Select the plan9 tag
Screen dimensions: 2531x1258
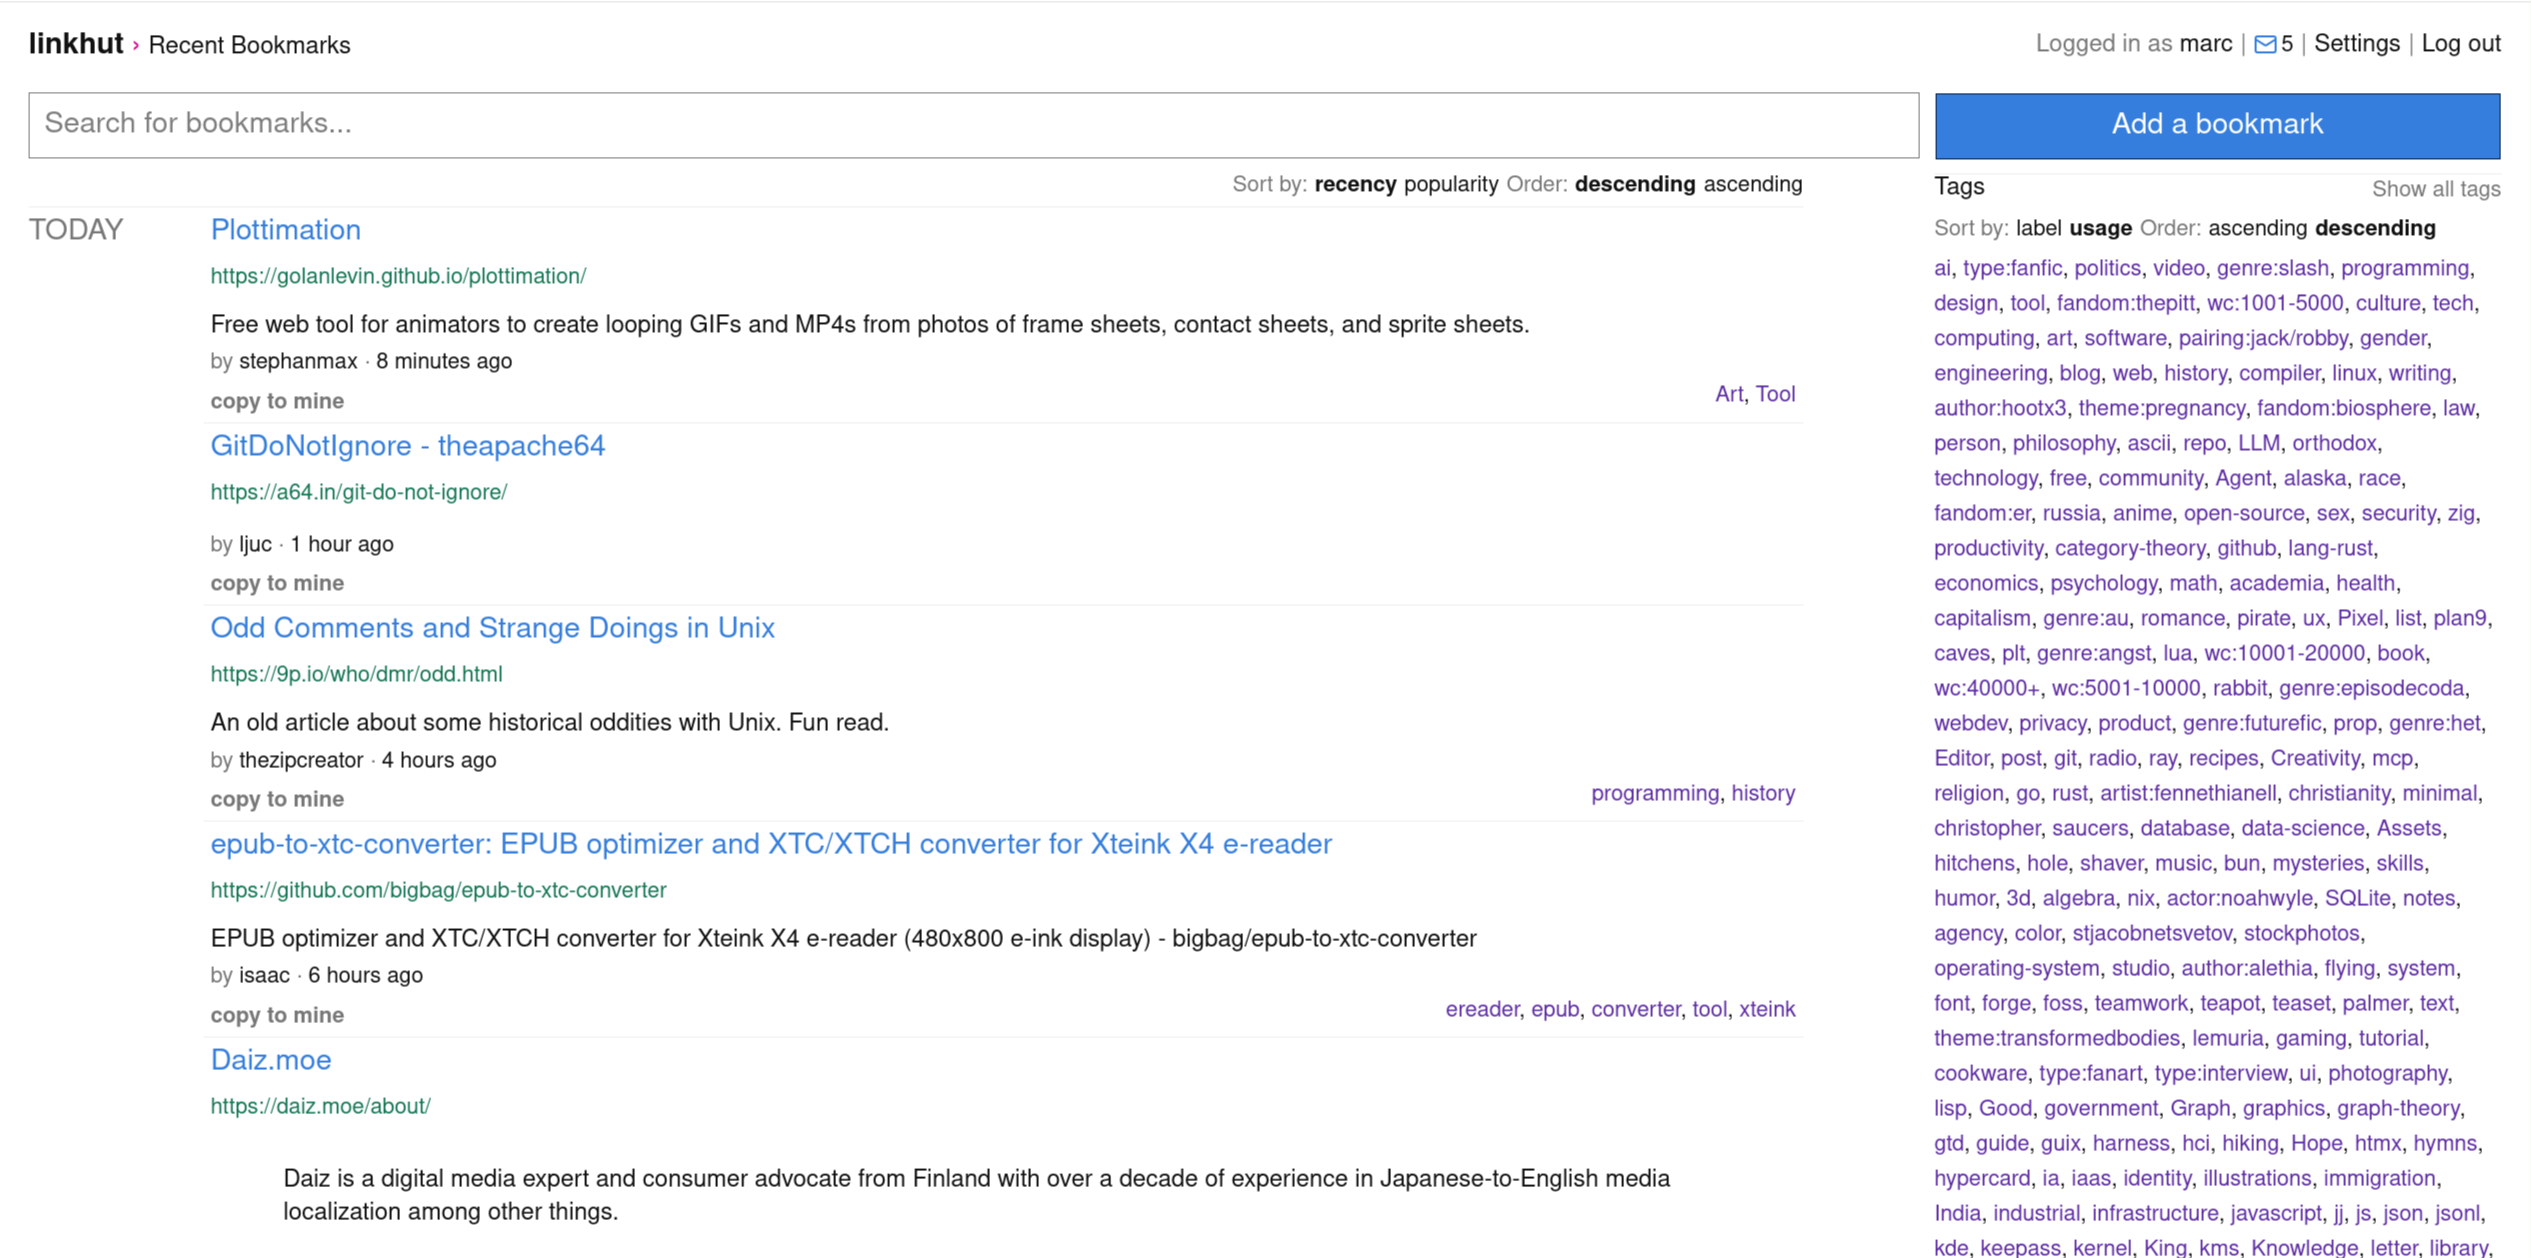tap(2459, 618)
